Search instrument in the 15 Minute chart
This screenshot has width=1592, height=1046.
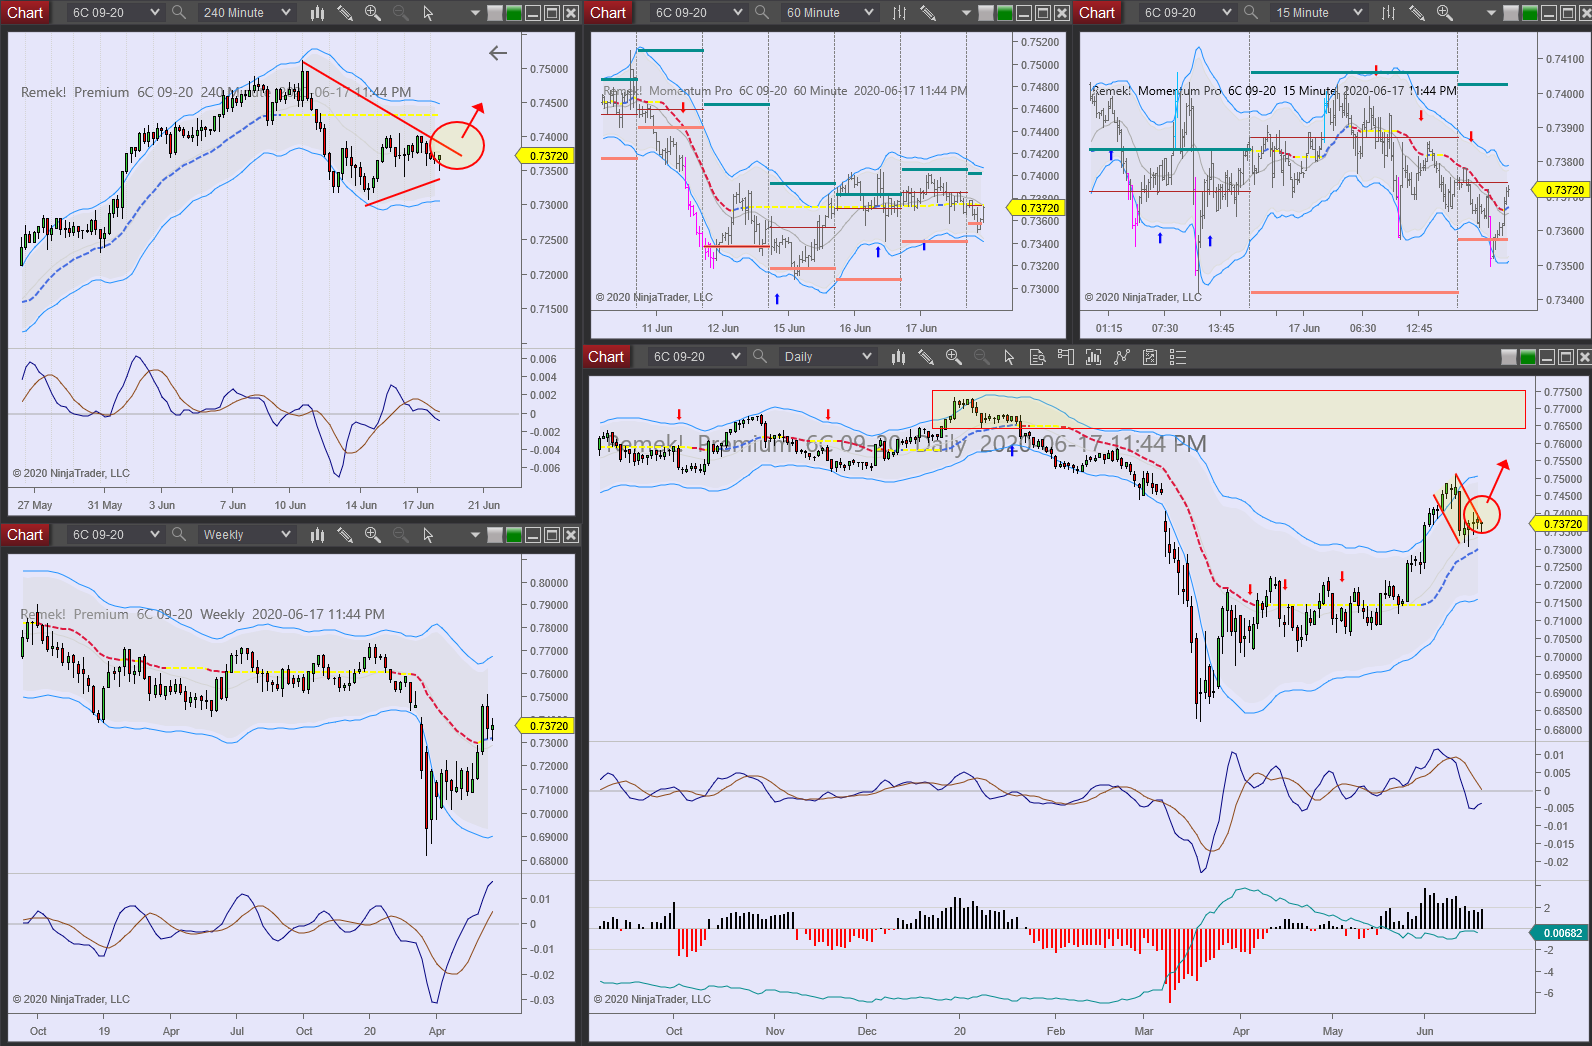click(x=1251, y=13)
